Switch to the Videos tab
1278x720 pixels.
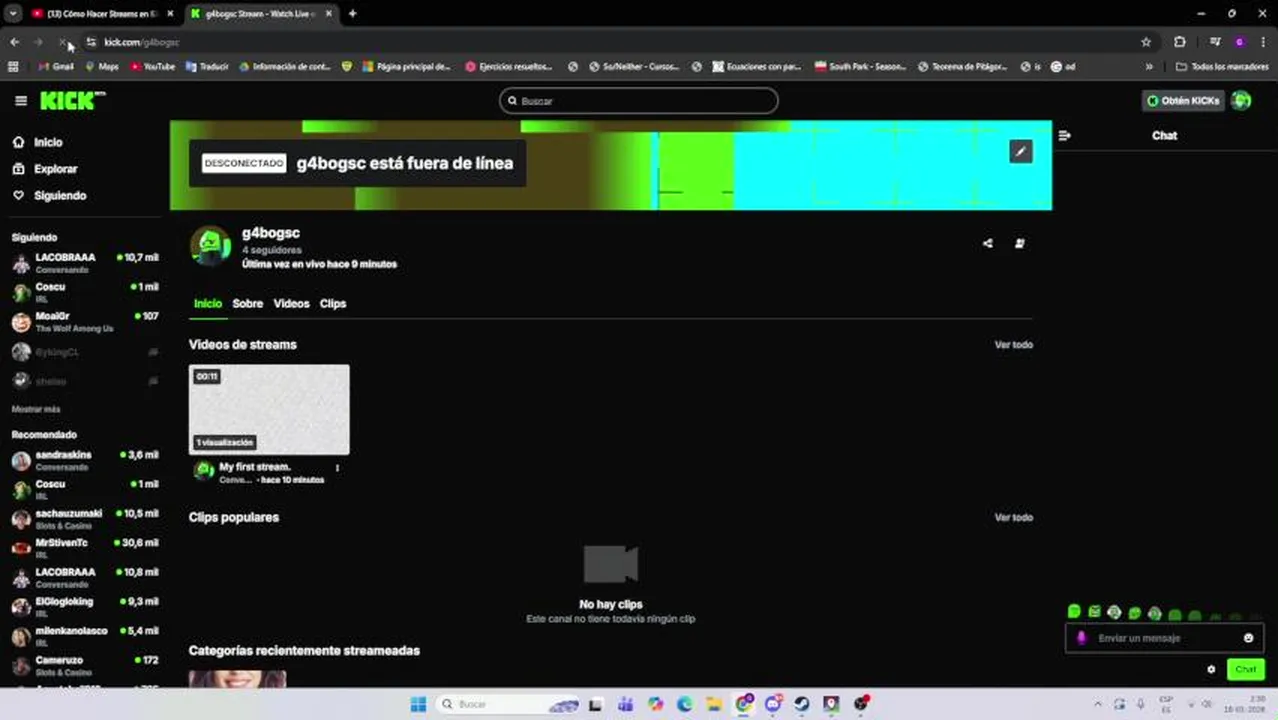click(x=292, y=303)
